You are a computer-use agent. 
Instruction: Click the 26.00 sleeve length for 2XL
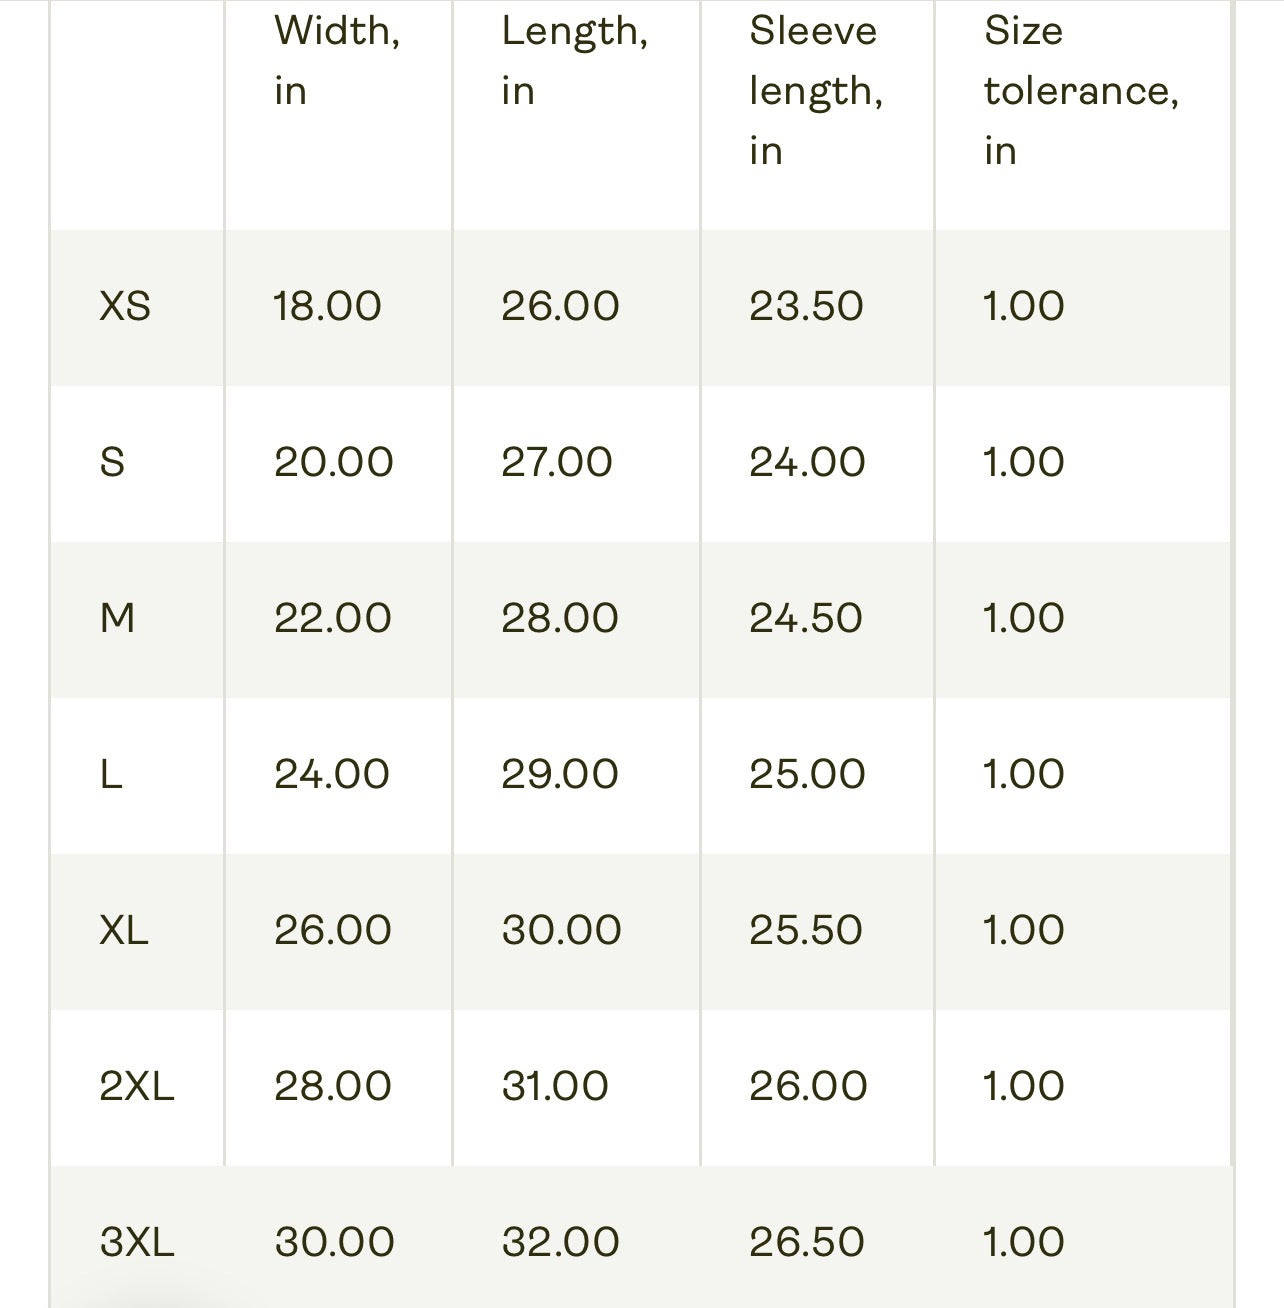[x=807, y=1086]
